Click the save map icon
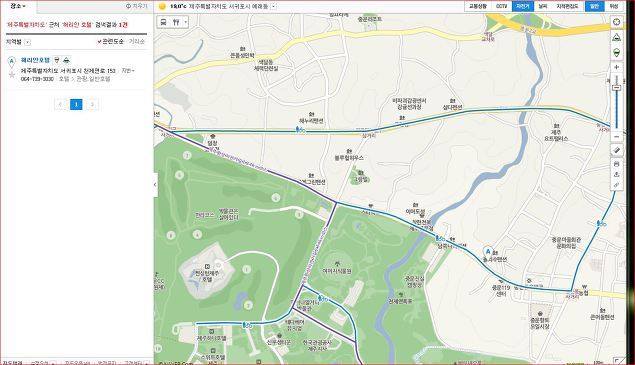Screen dimensions: 635x365 click(617, 175)
